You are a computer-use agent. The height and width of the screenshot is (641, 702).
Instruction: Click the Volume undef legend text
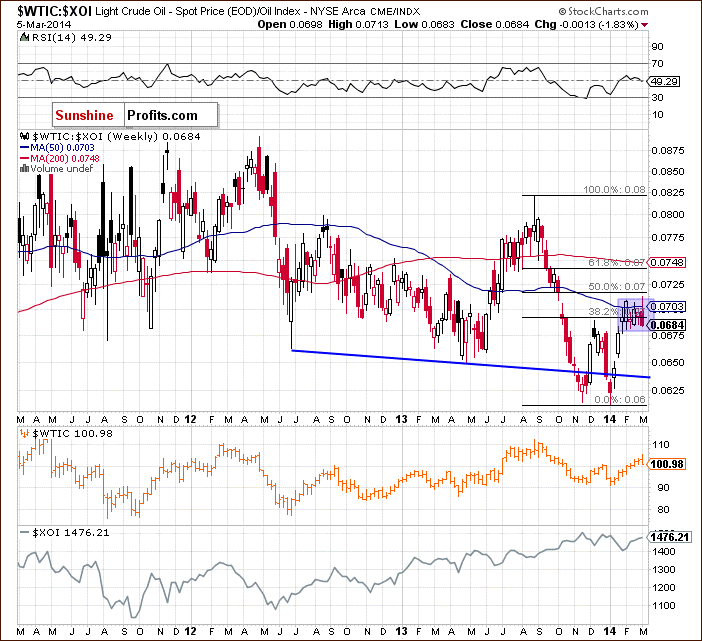tap(62, 169)
